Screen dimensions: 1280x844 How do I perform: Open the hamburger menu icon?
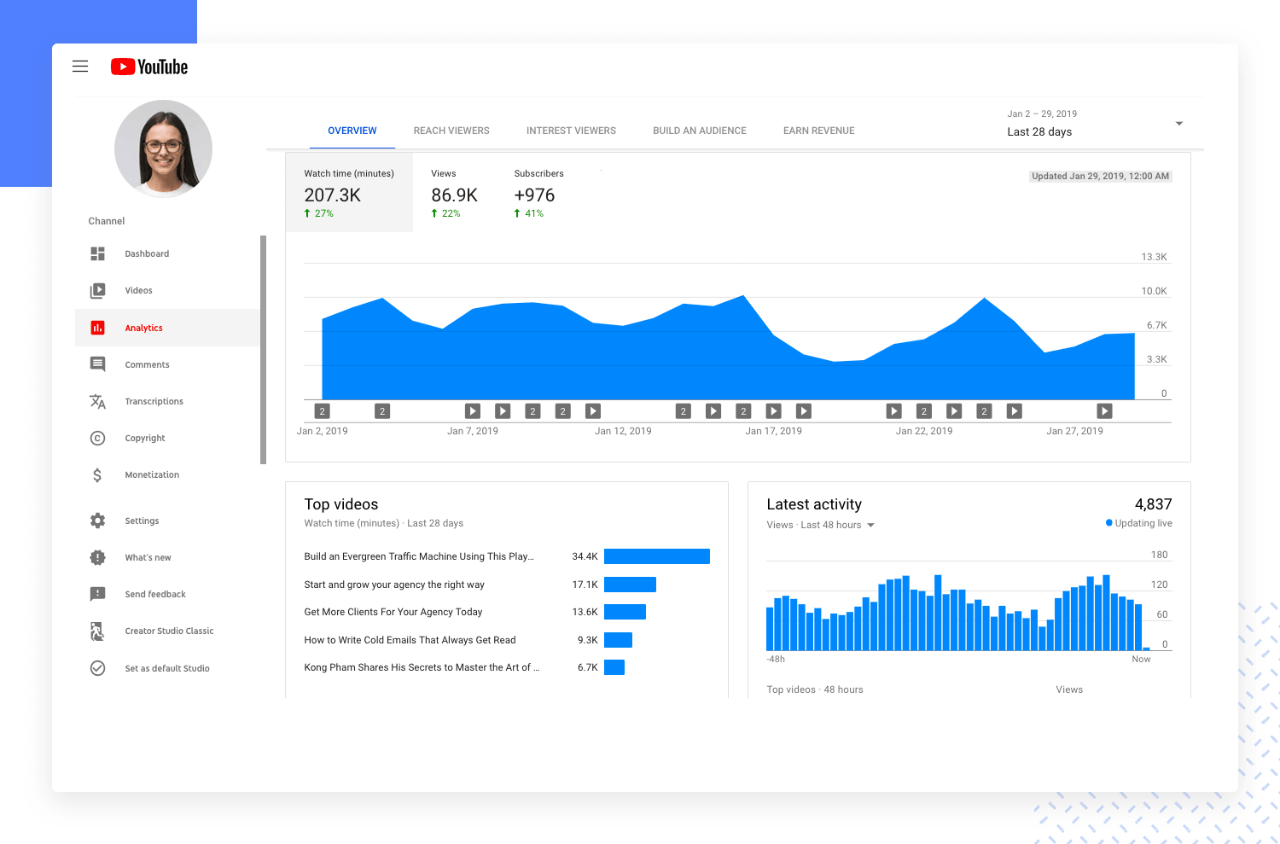pyautogui.click(x=80, y=67)
